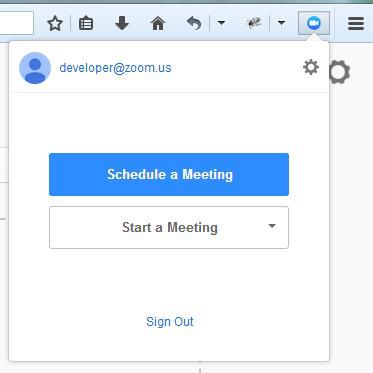Click the bookmark star icon
Screen dimensions: 373x373
(55, 24)
